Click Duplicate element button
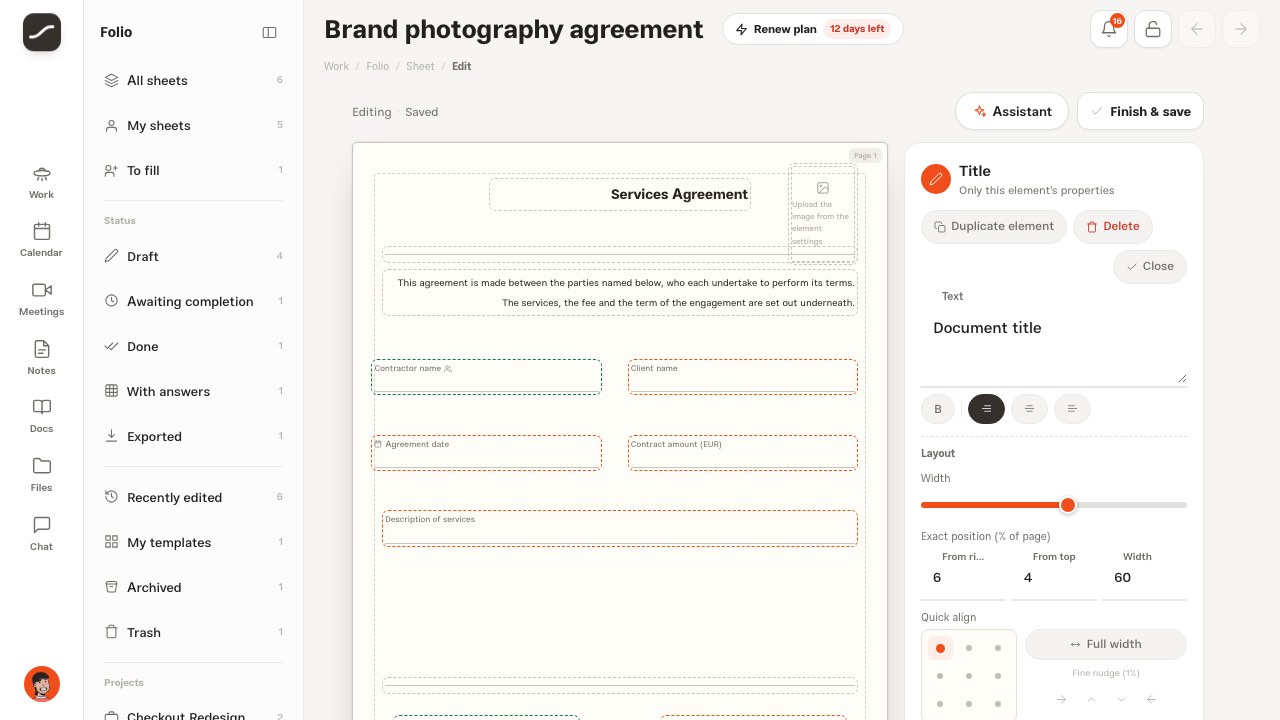This screenshot has width=1280, height=720. tap(994, 226)
